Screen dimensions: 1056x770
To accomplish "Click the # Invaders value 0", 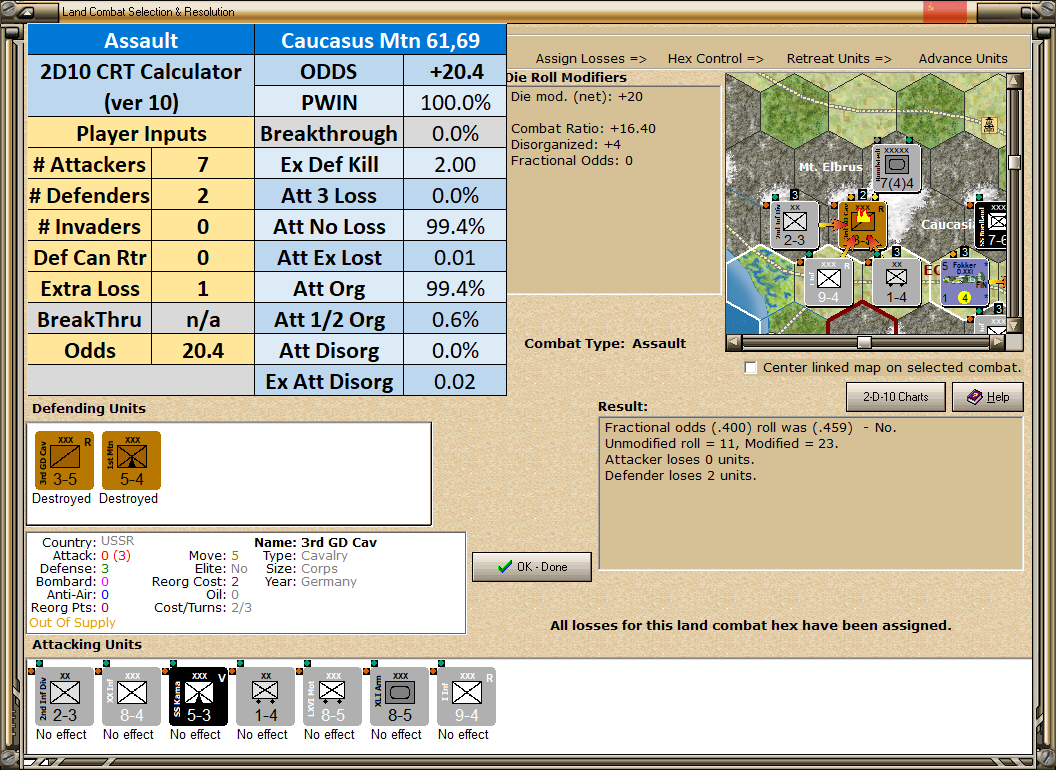I will (x=203, y=226).
